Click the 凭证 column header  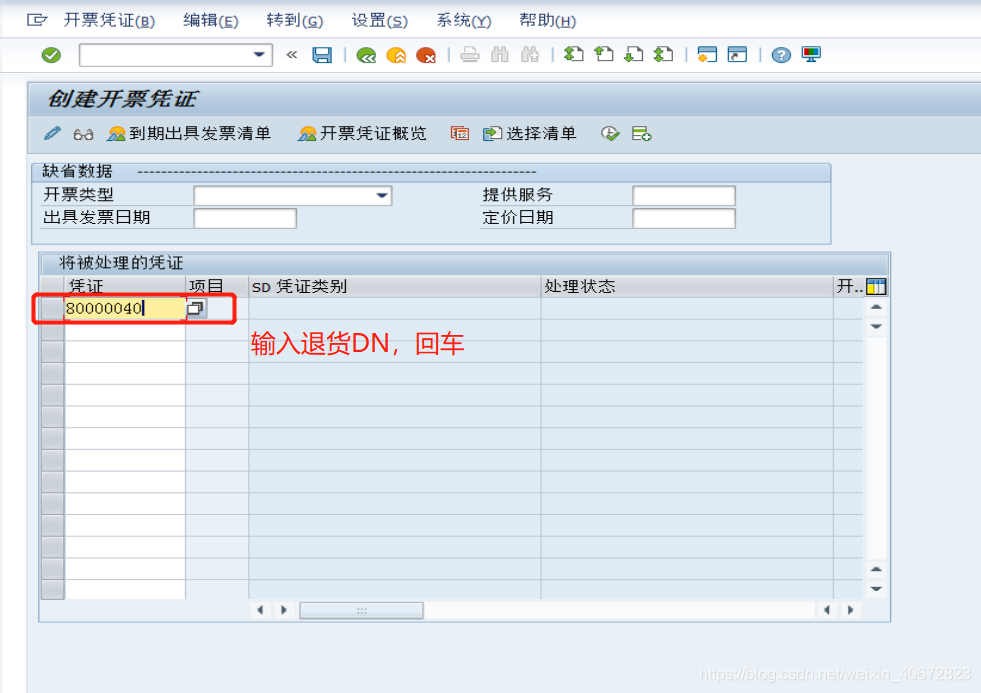point(125,286)
